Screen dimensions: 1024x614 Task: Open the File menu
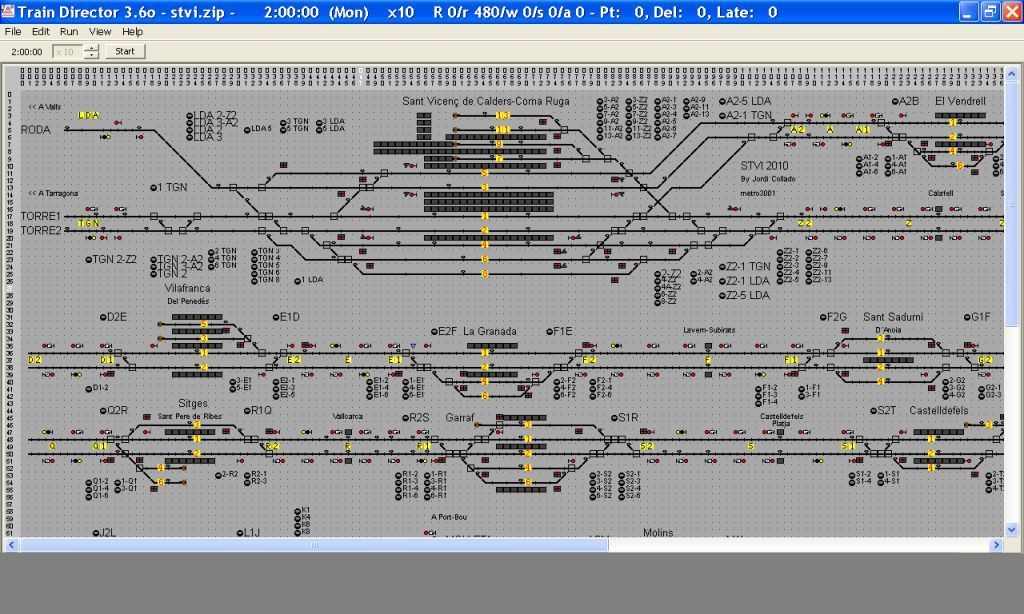point(13,32)
